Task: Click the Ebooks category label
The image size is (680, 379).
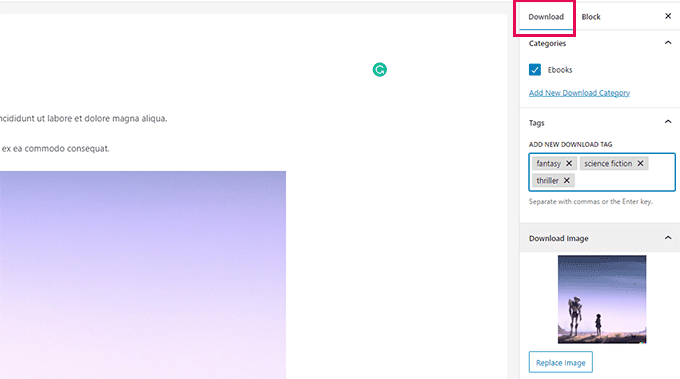Action: [x=560, y=70]
